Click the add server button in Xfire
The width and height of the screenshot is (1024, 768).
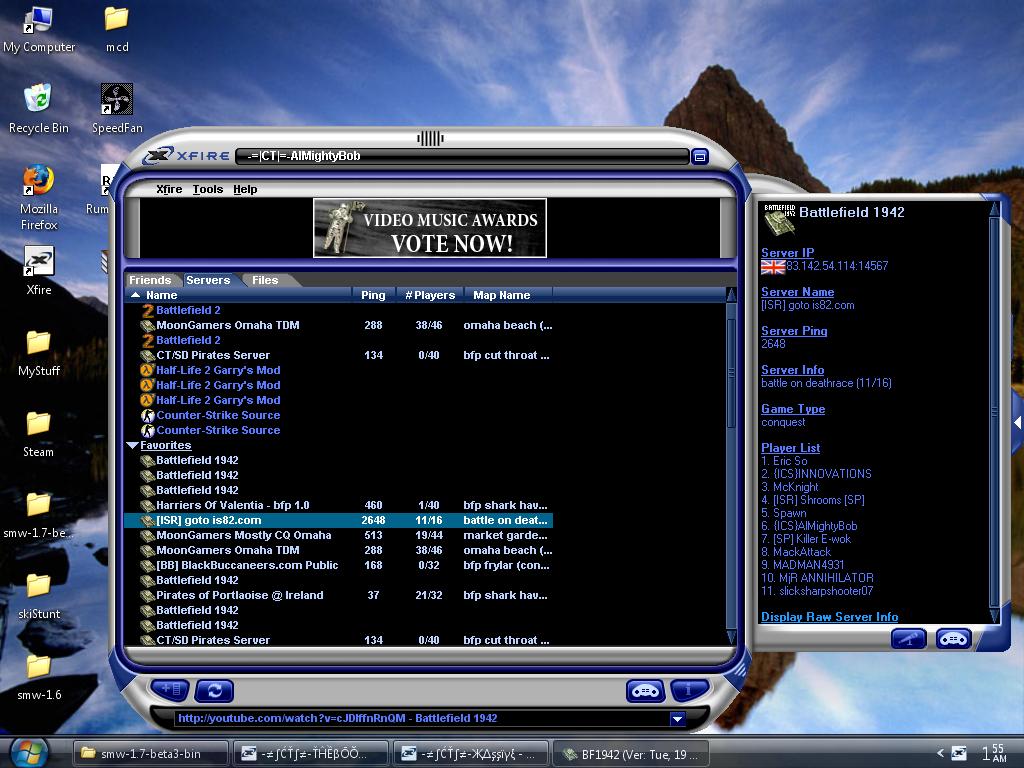click(x=170, y=690)
